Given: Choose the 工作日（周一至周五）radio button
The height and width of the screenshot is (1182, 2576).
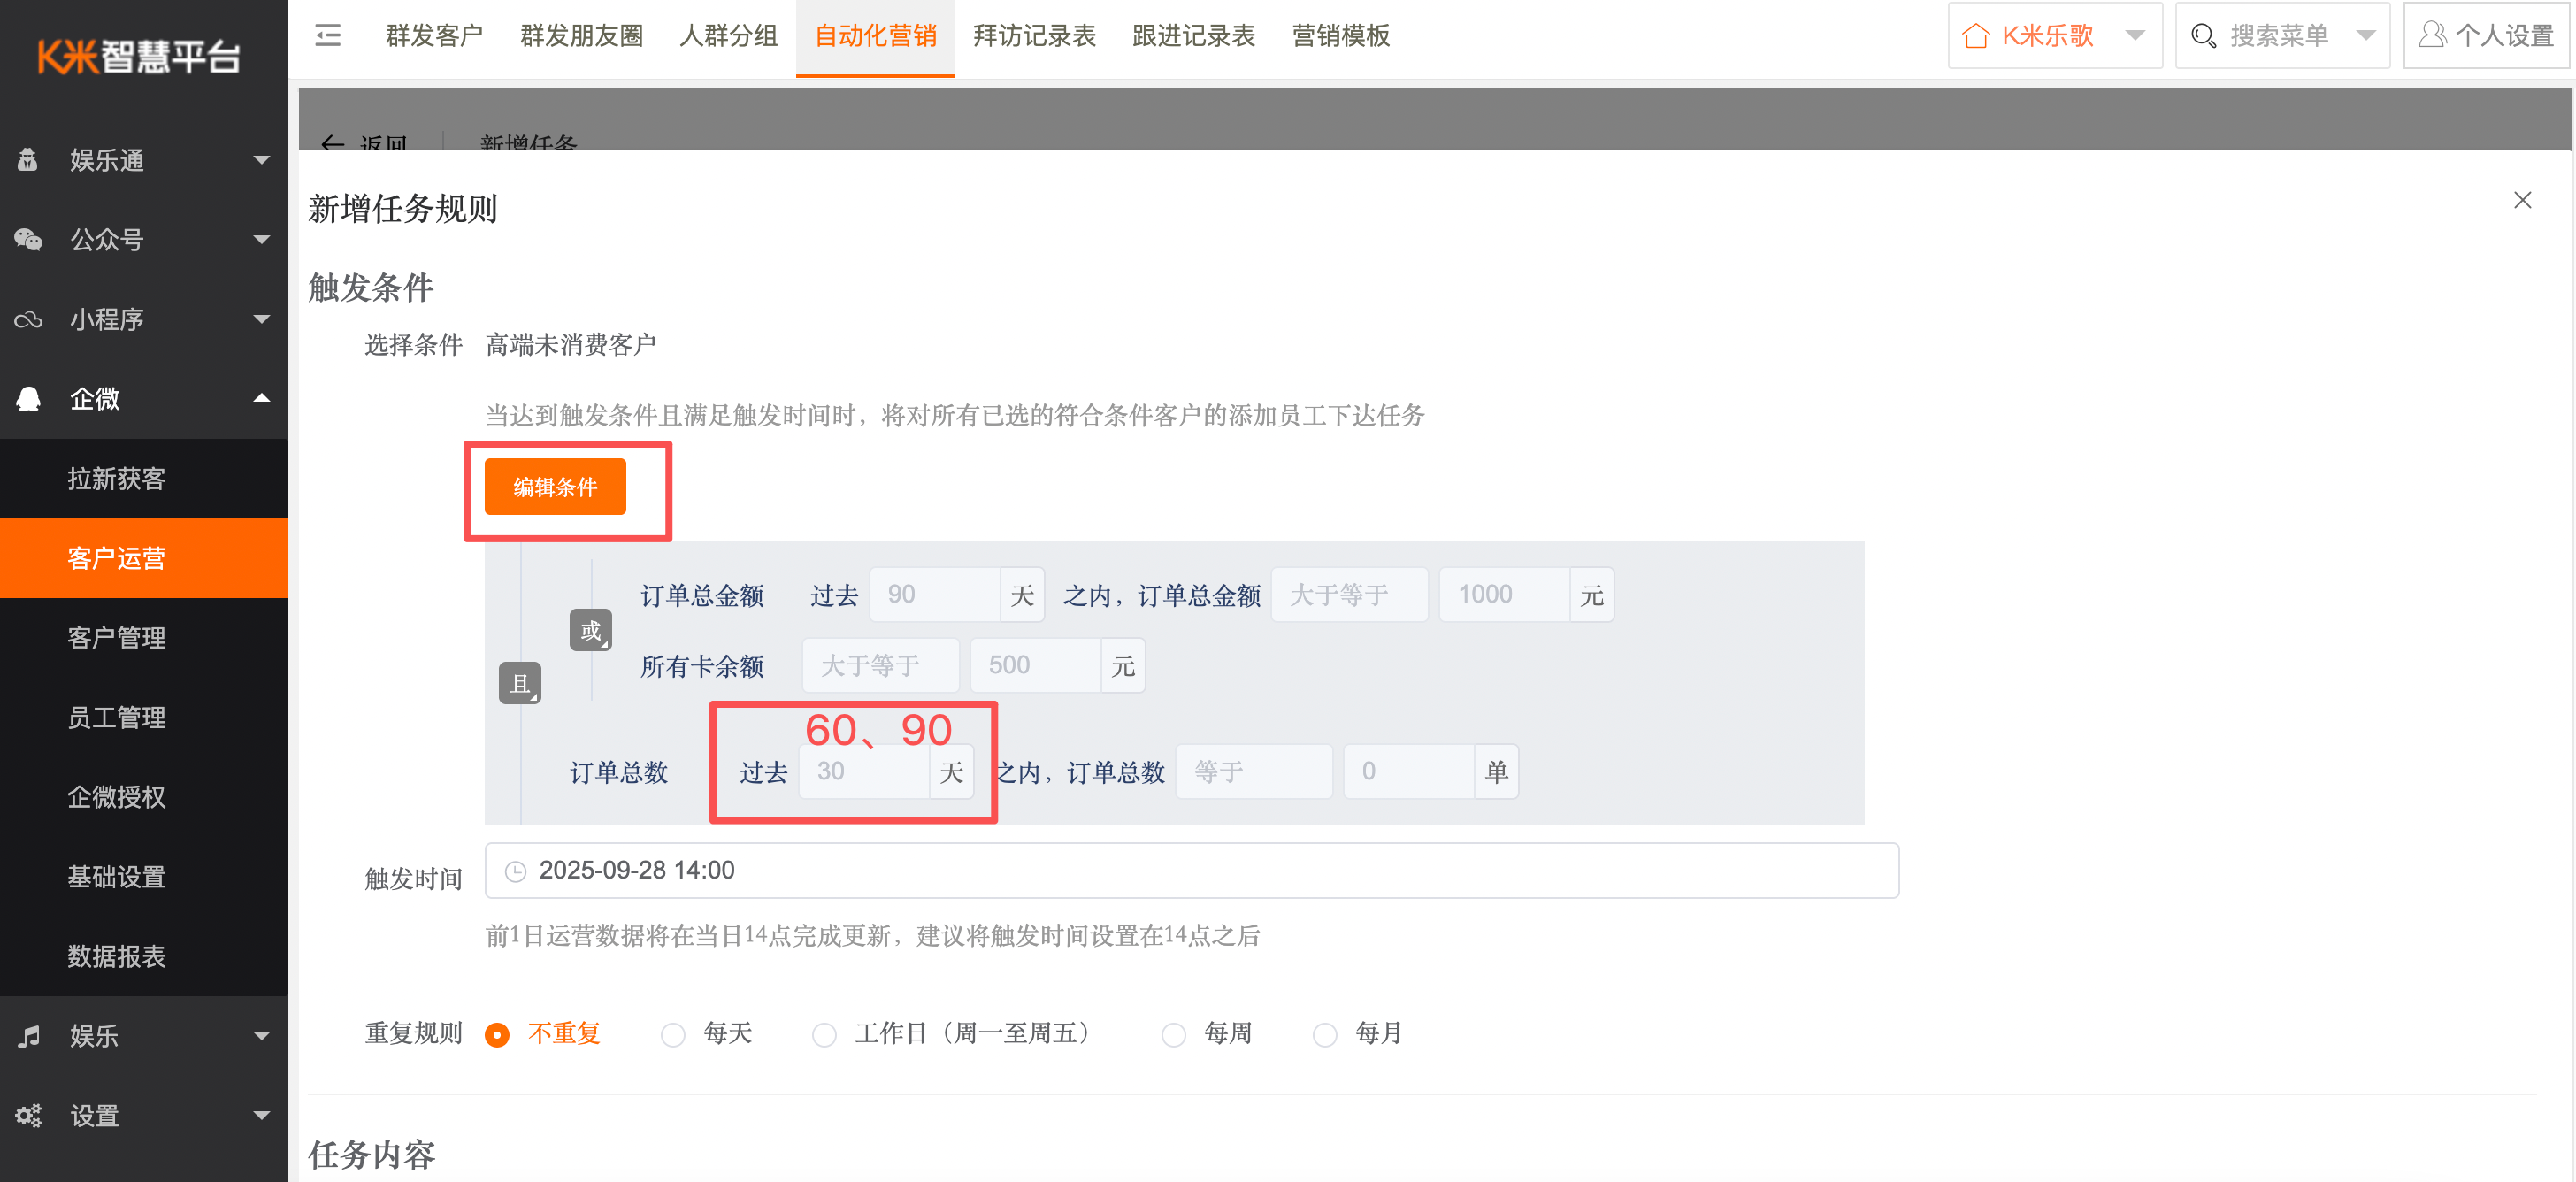Looking at the screenshot, I should (824, 1034).
